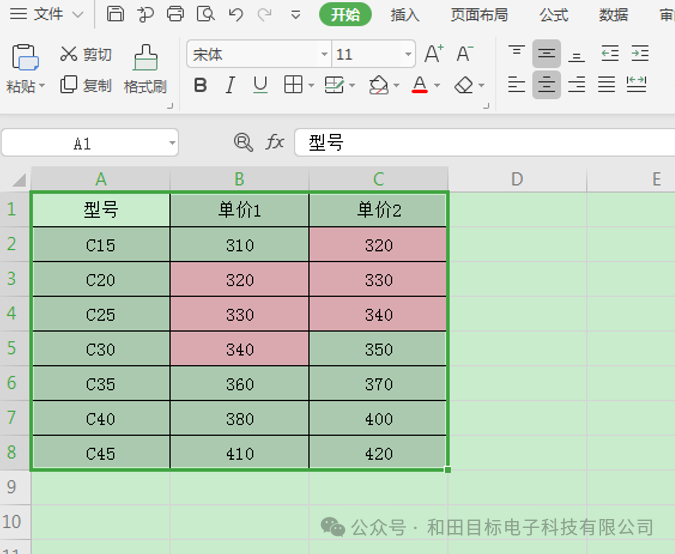Expand the quick access toolbar customize arrow
675x554 pixels.
[x=295, y=15]
